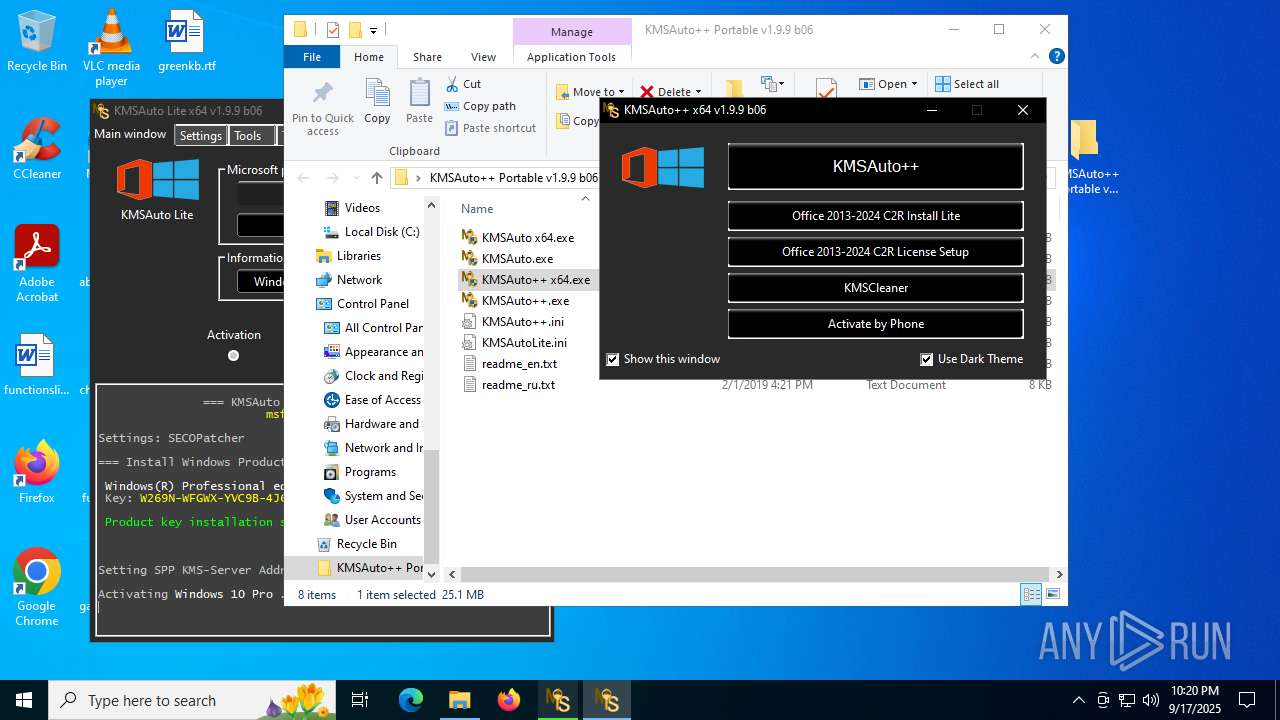Open the Firefox desktop shortcut
This screenshot has width=1280, height=720.
[37, 471]
